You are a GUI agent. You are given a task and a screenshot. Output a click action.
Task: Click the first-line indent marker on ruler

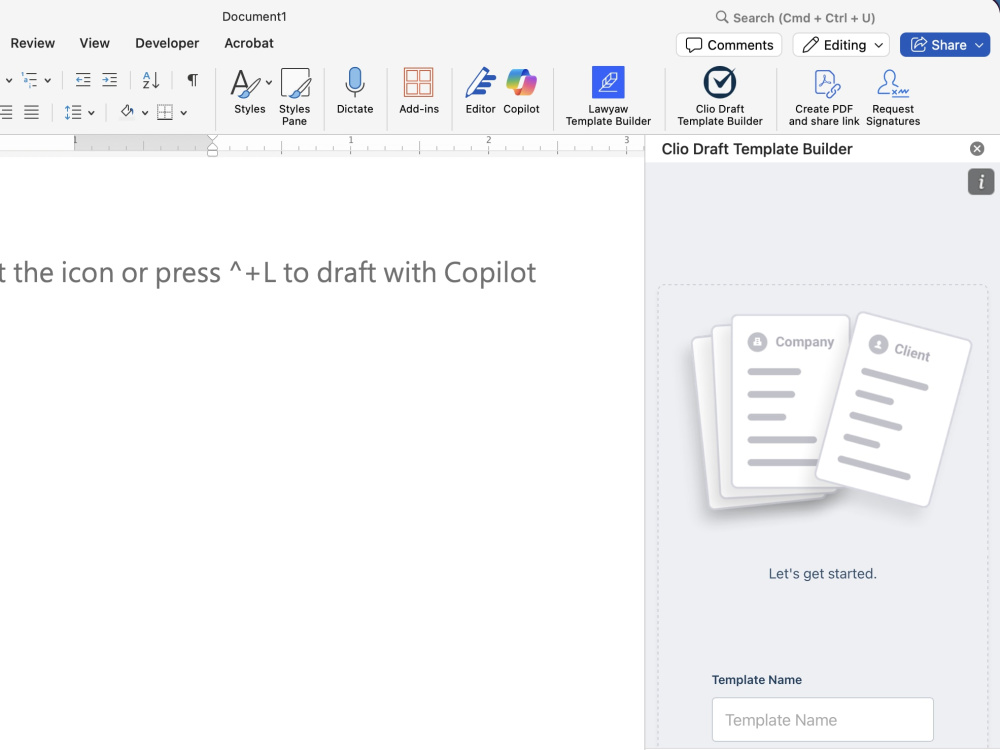(x=212, y=139)
